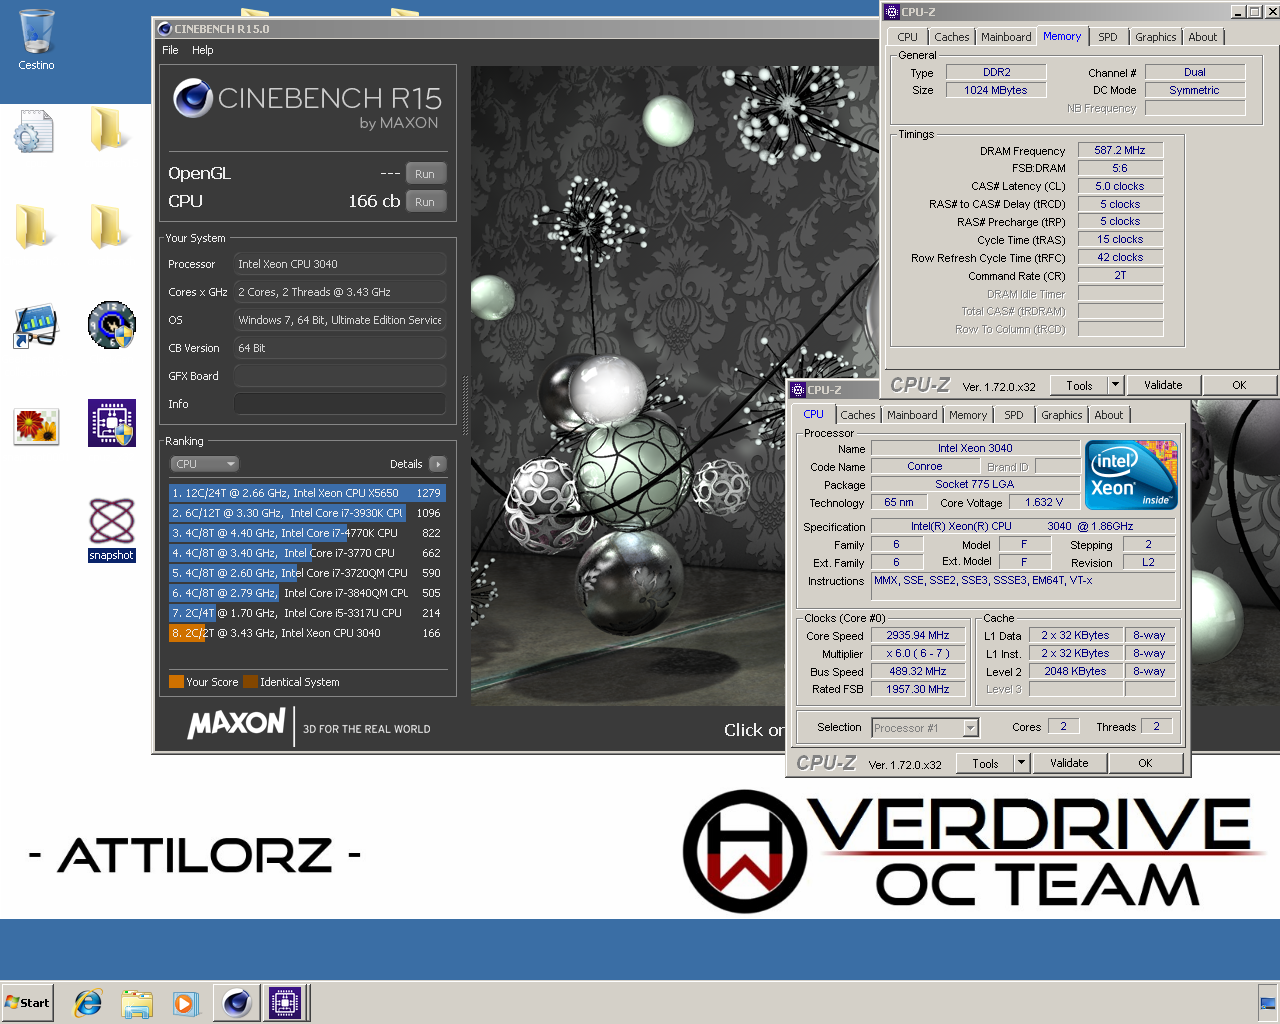Screen dimensions: 1280x1024
Task: Click the GFX Board field in Cinebench
Action: click(340, 376)
